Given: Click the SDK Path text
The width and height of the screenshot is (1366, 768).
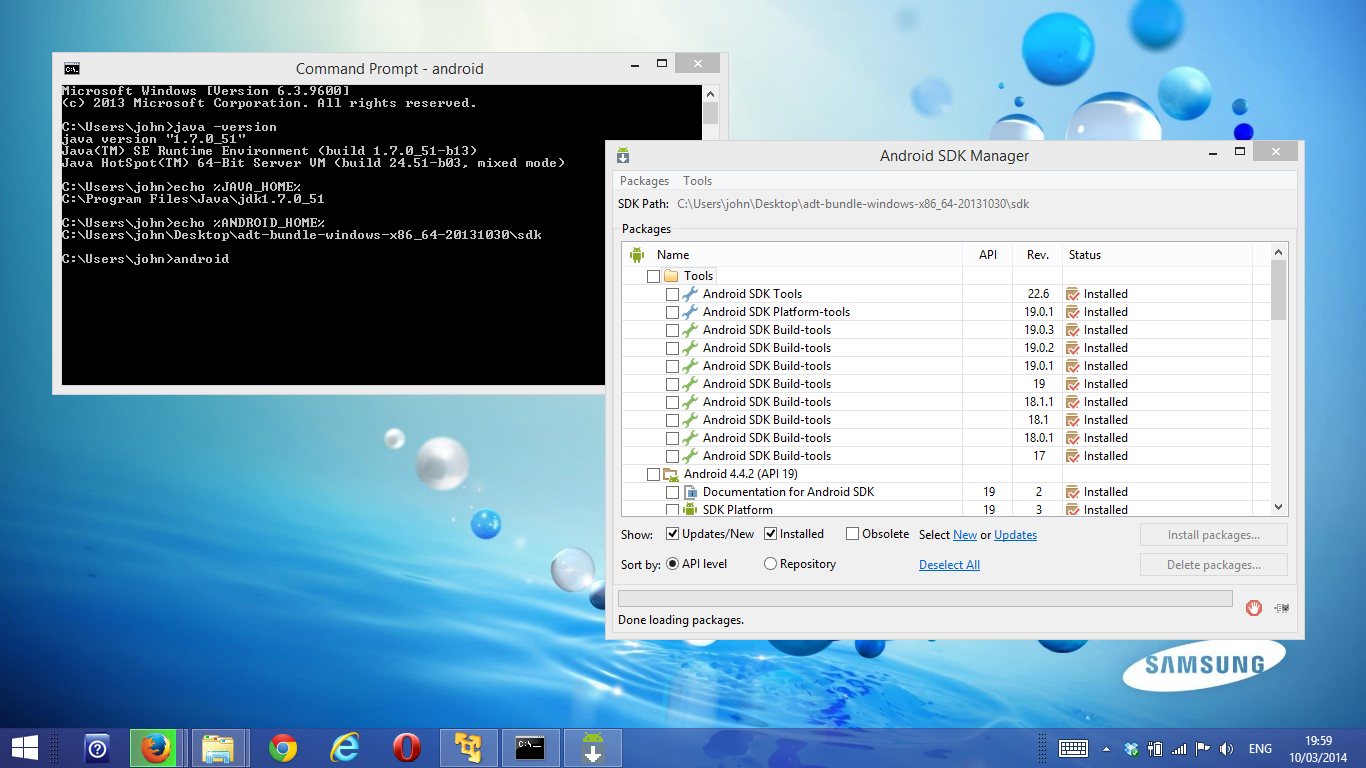Looking at the screenshot, I should tap(853, 204).
